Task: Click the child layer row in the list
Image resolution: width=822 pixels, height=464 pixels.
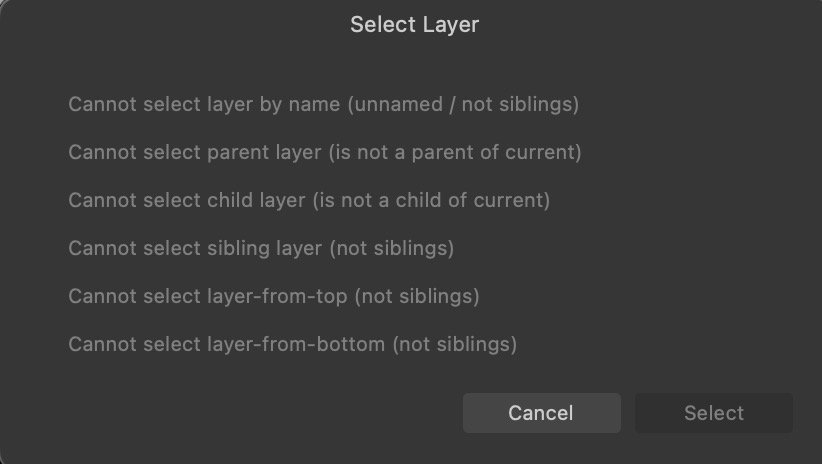Action: click(x=309, y=201)
